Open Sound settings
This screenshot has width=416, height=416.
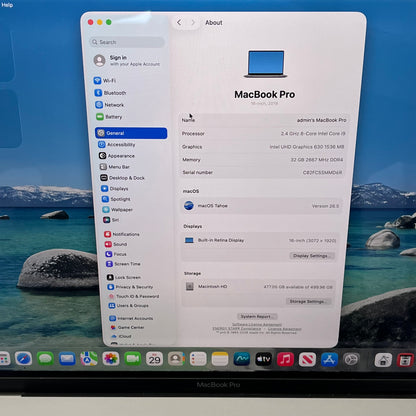pos(116,244)
